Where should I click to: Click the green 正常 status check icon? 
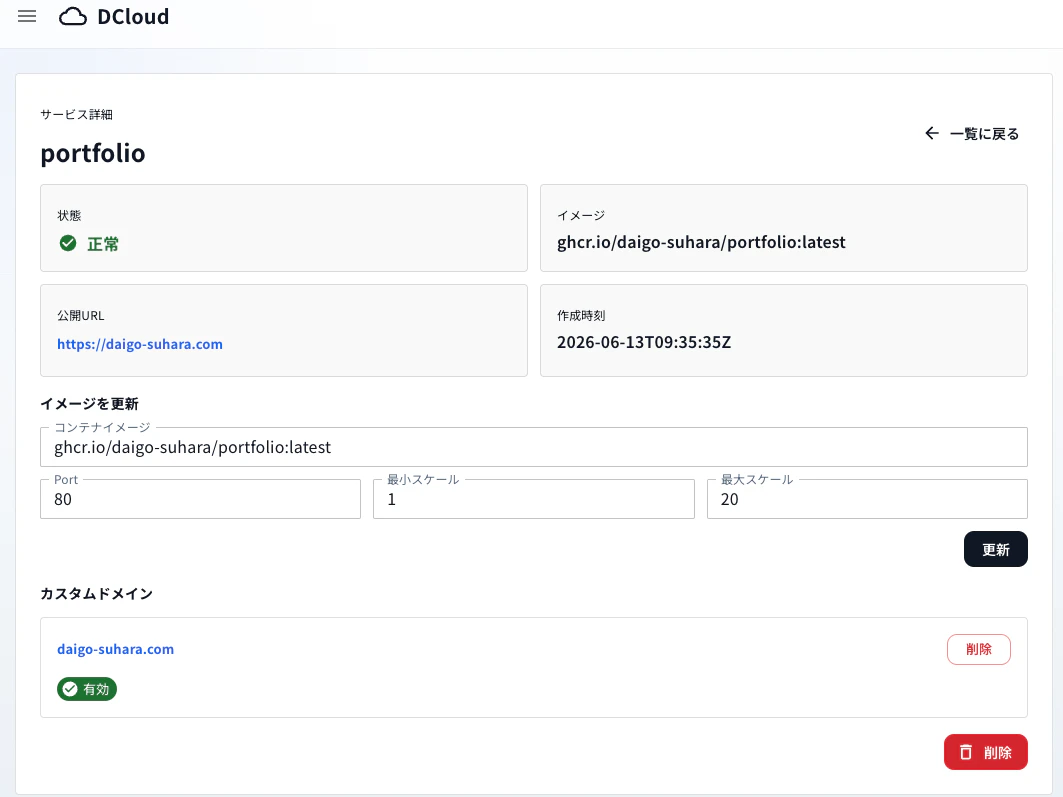coord(68,243)
